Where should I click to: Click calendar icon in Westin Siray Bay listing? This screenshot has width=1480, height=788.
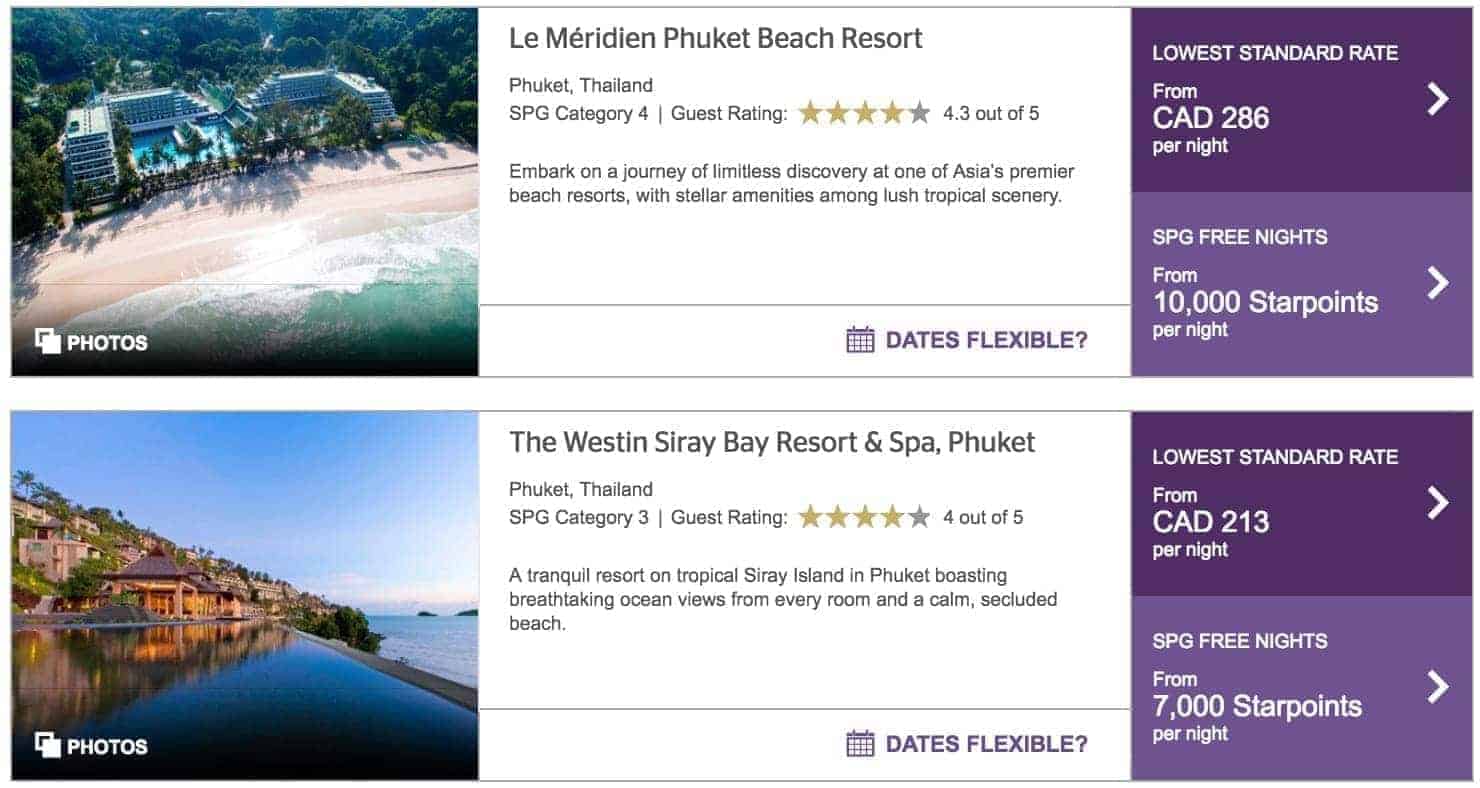click(x=860, y=744)
